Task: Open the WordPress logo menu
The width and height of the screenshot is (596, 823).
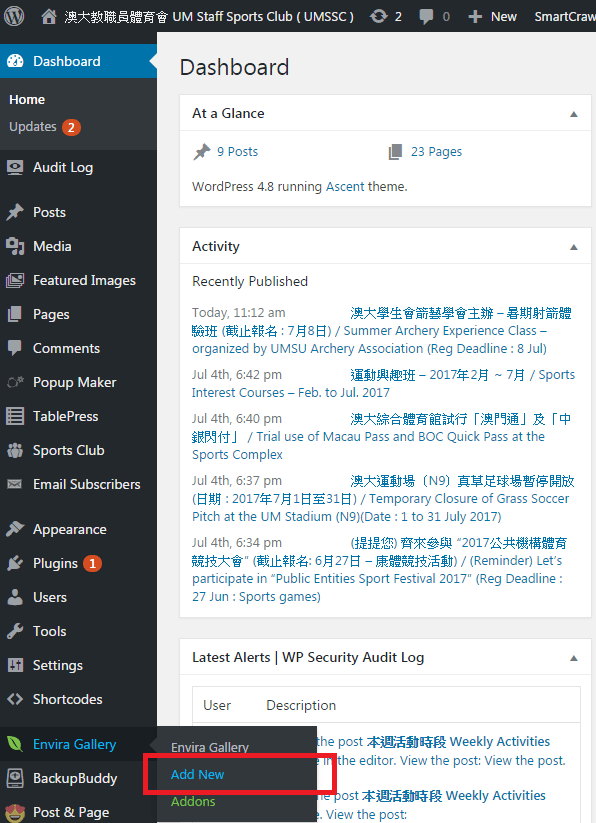Action: (x=14, y=16)
